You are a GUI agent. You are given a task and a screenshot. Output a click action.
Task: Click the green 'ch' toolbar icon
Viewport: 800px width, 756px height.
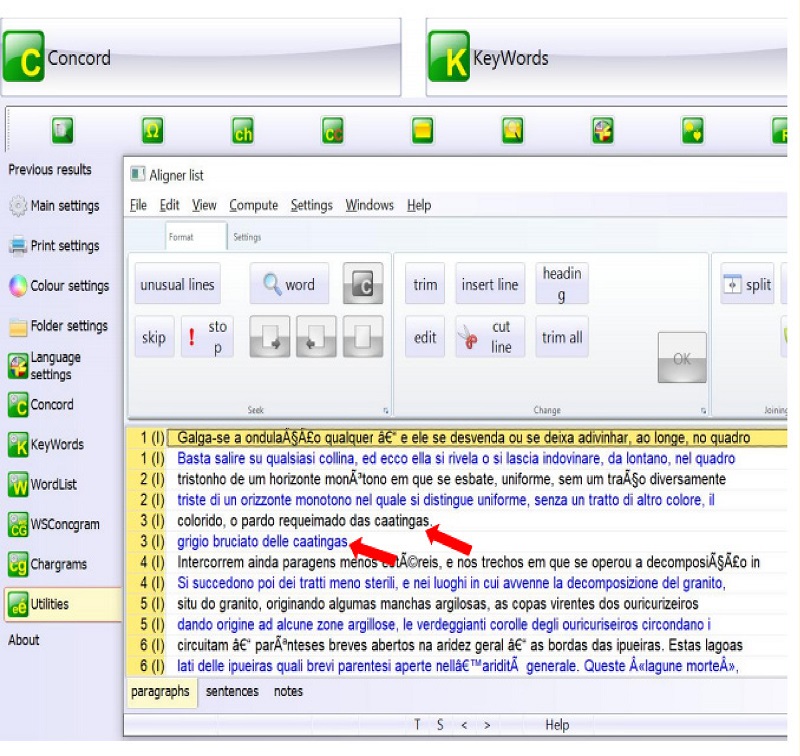(242, 130)
